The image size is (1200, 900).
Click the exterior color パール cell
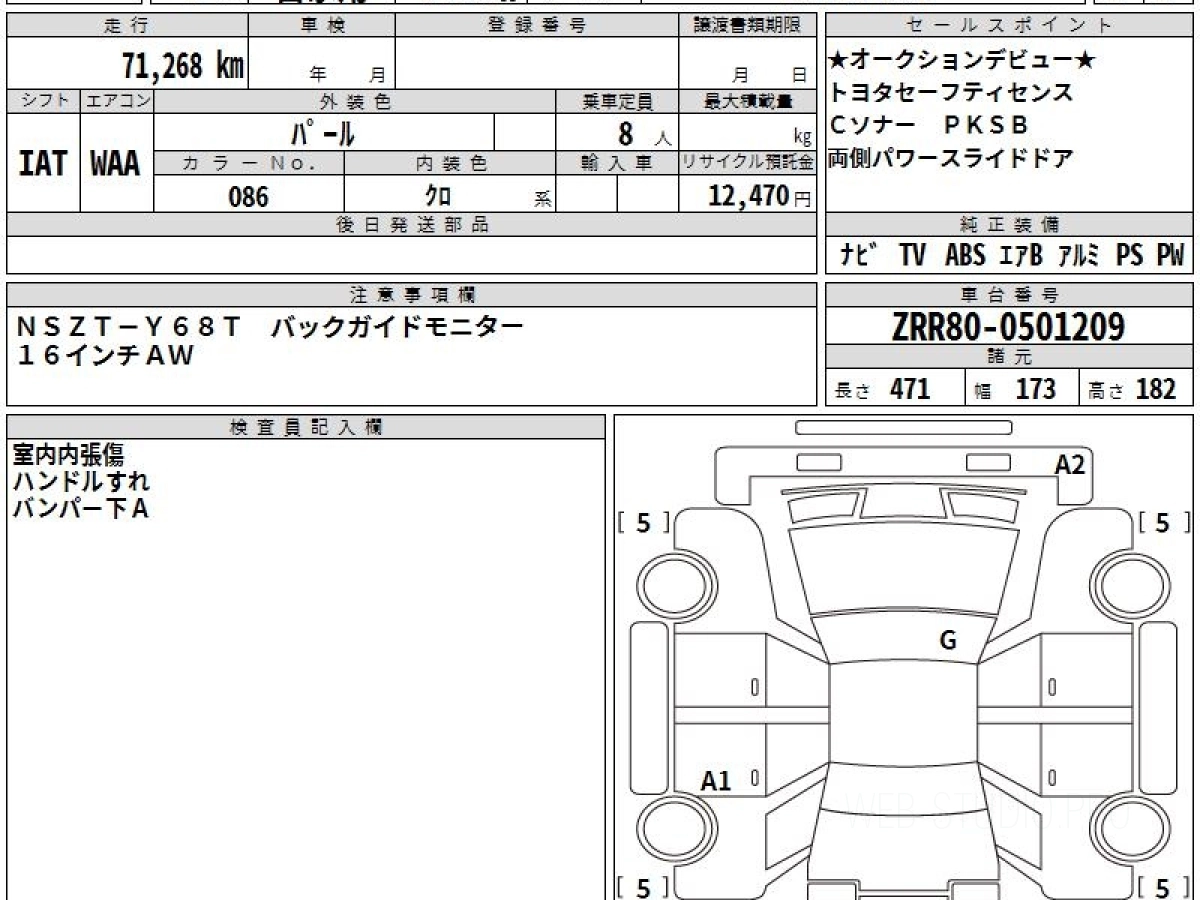323,132
